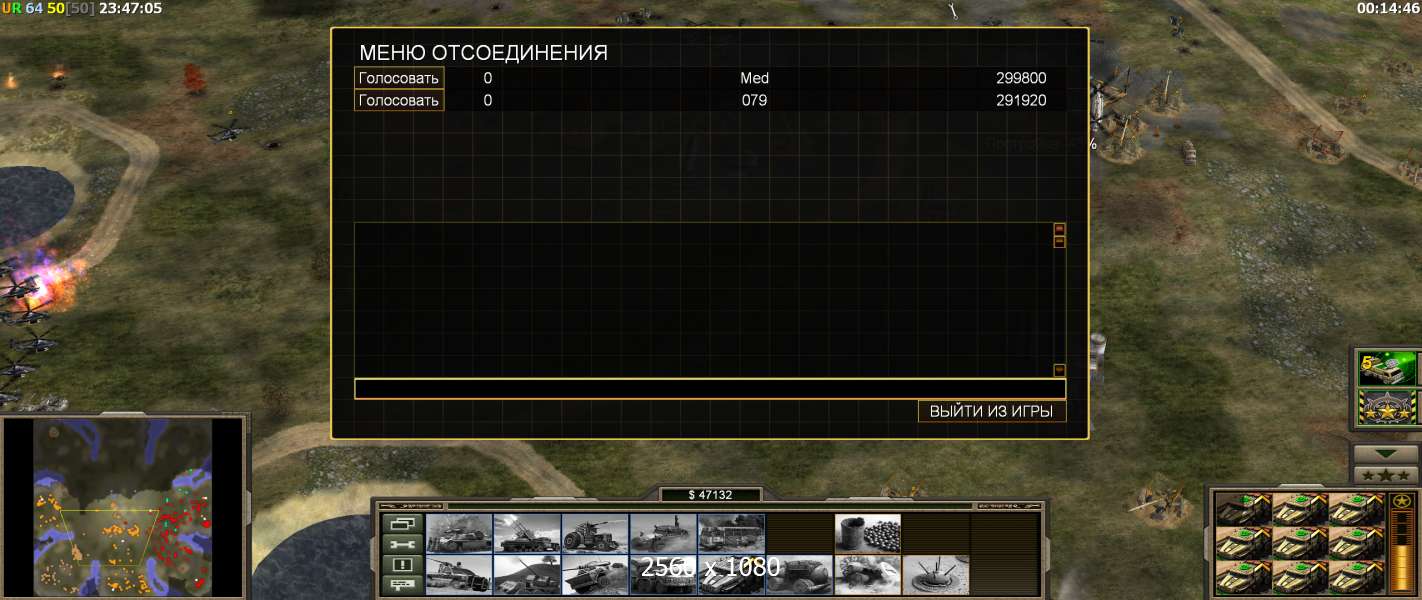
Task: Vote to disconnect player 079
Action: point(399,100)
